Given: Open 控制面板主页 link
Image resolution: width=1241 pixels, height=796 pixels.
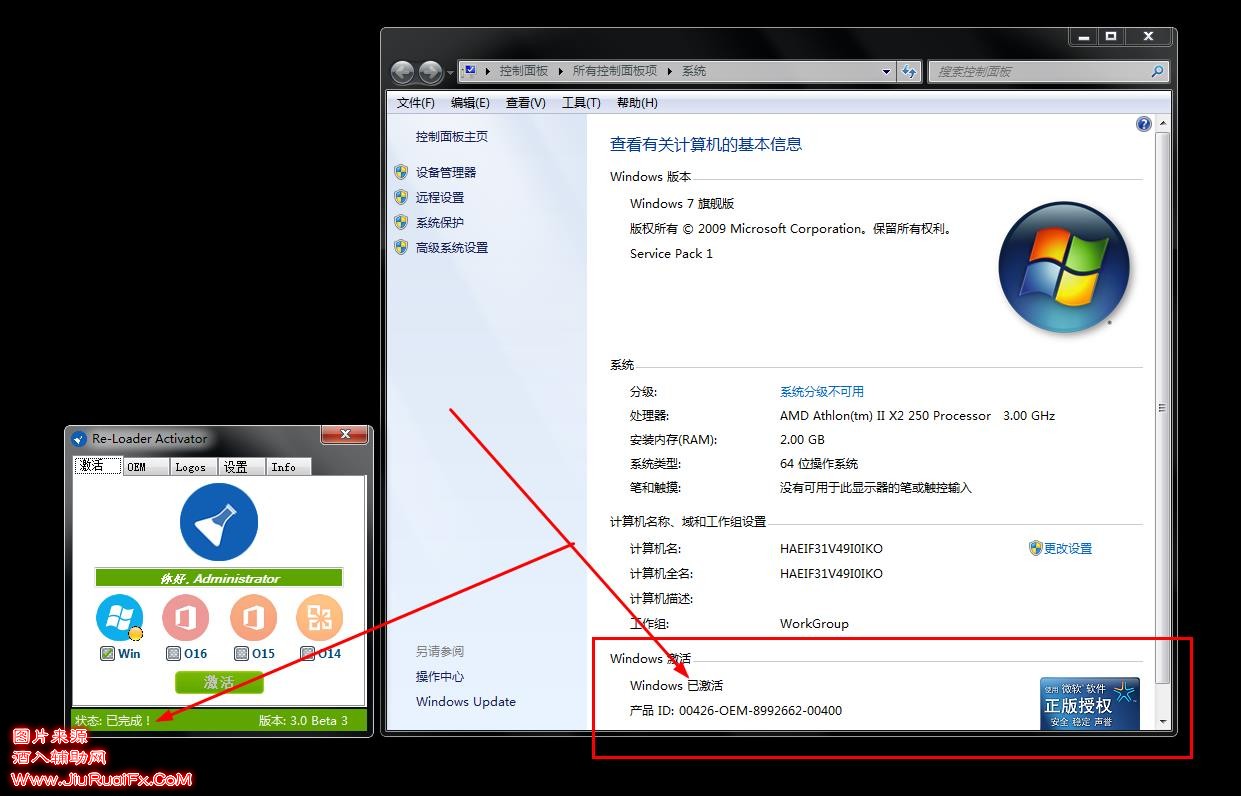Looking at the screenshot, I should coord(452,136).
